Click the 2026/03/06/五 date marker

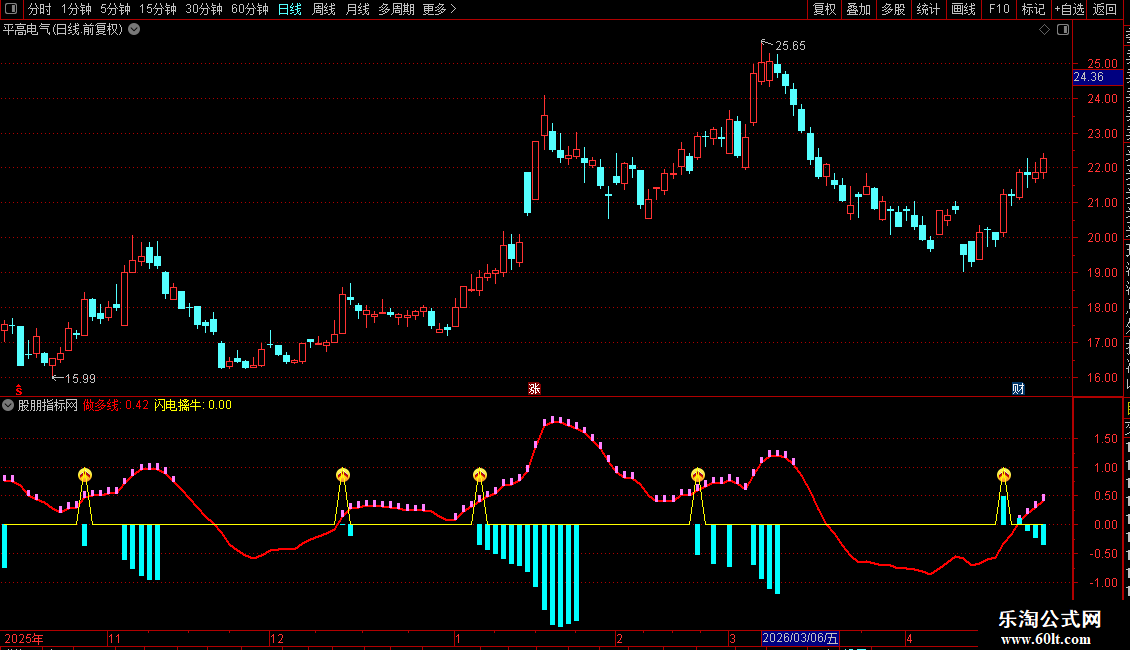[x=800, y=638]
